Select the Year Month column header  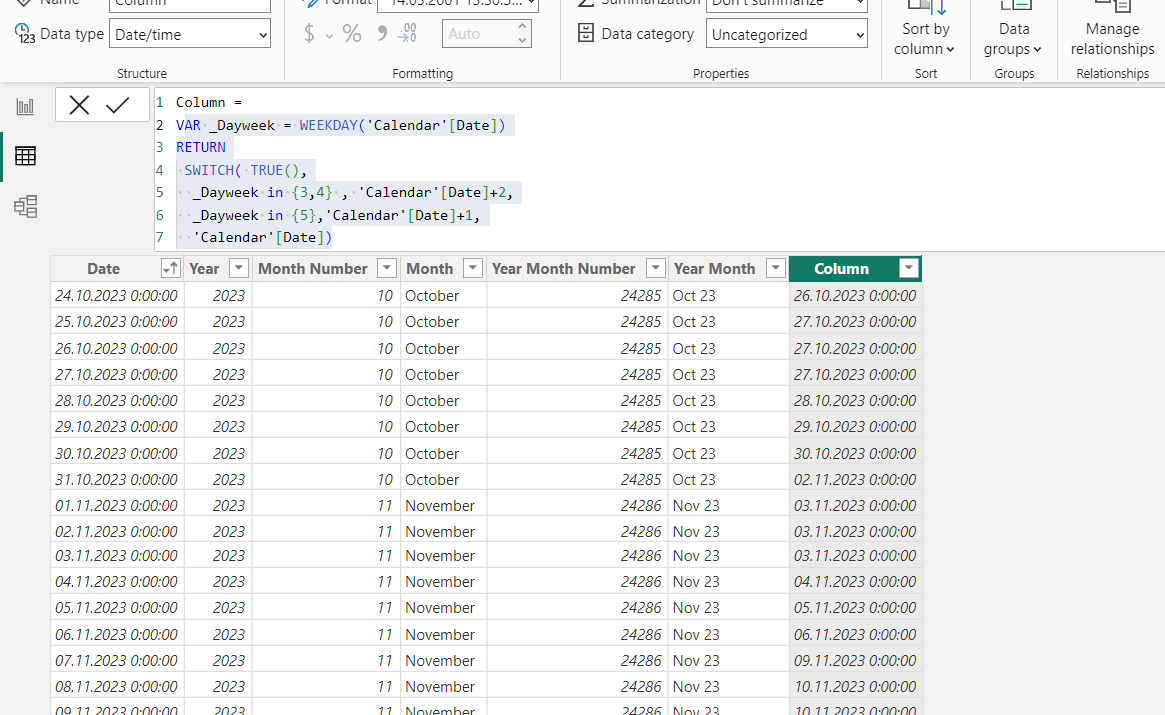coord(715,269)
